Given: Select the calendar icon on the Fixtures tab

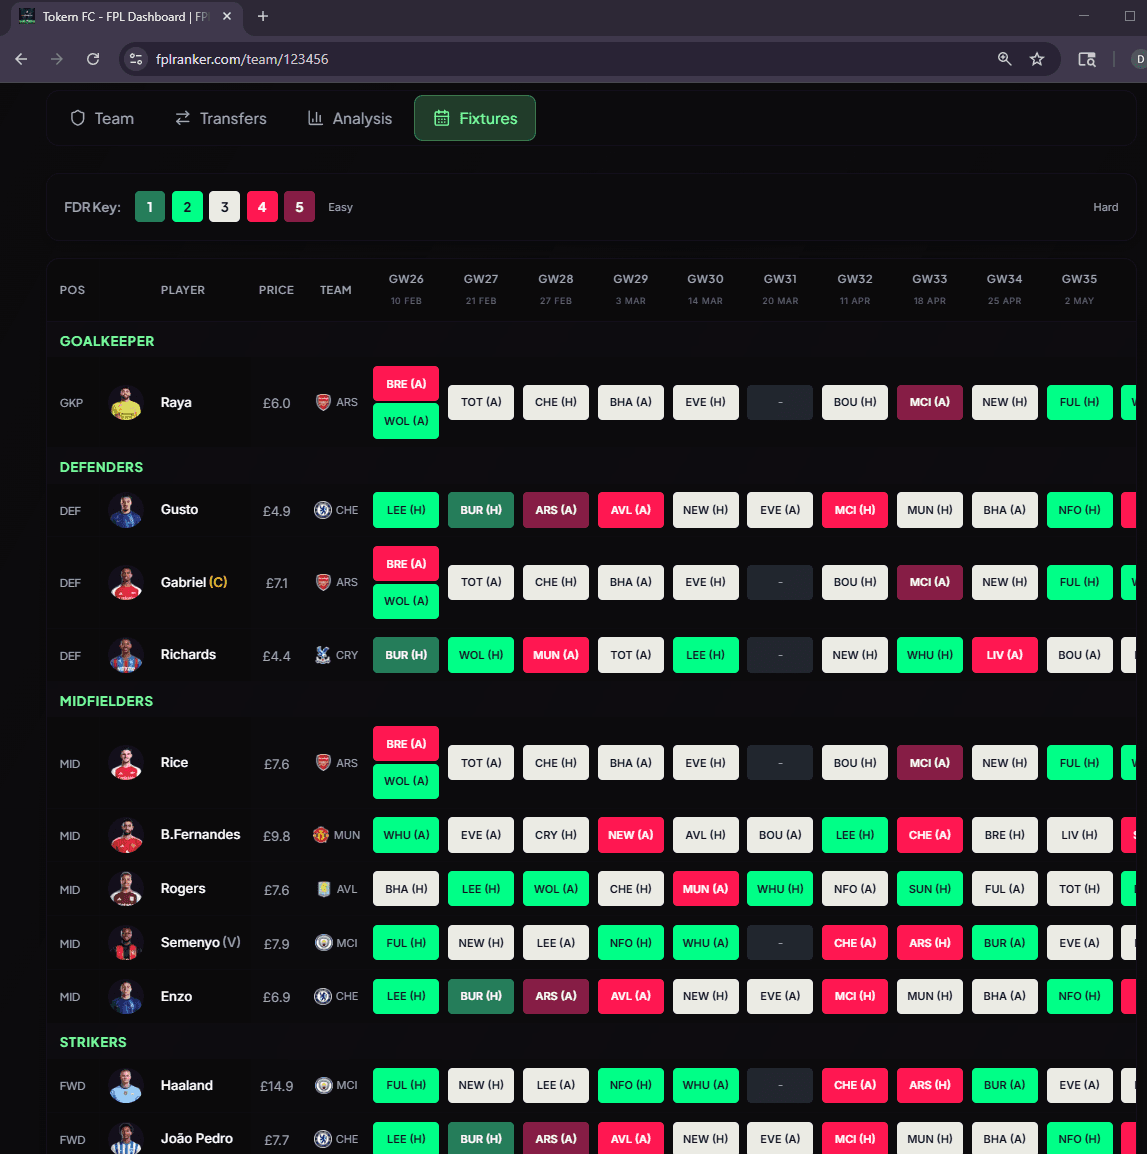Looking at the screenshot, I should 440,118.
